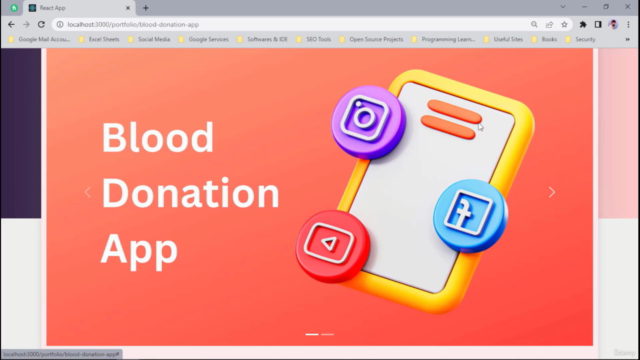Screen dimensions: 640x360
Task: Share this page via the share icon
Action: click(x=549, y=24)
